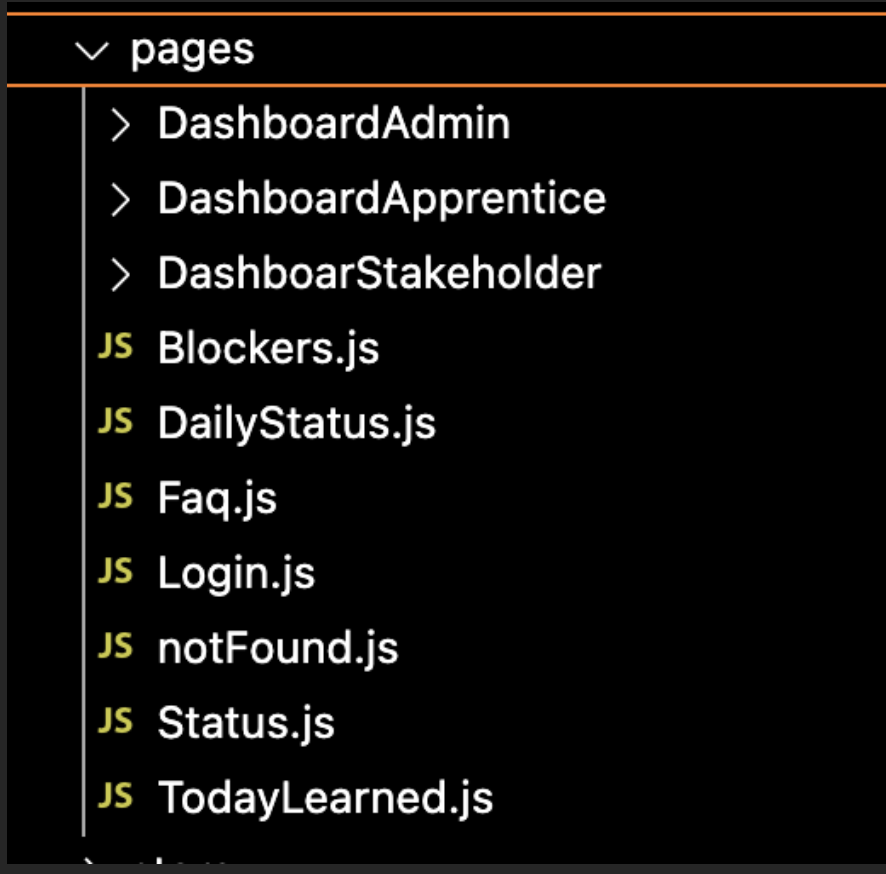This screenshot has height=874, width=886.
Task: Click the JS icon beside Blockers.js
Action: pos(116,348)
